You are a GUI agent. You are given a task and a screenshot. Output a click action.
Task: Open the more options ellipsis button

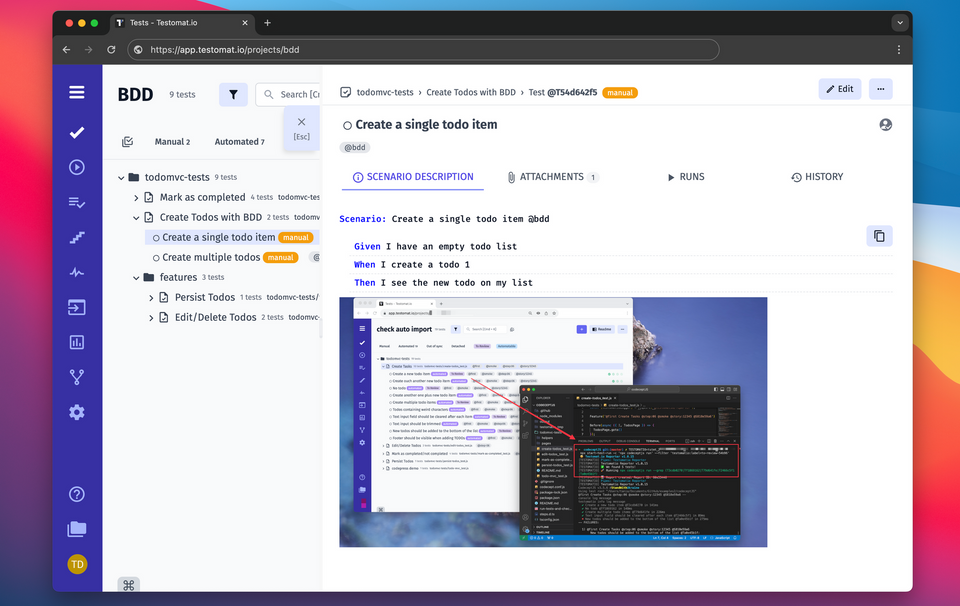click(x=880, y=89)
